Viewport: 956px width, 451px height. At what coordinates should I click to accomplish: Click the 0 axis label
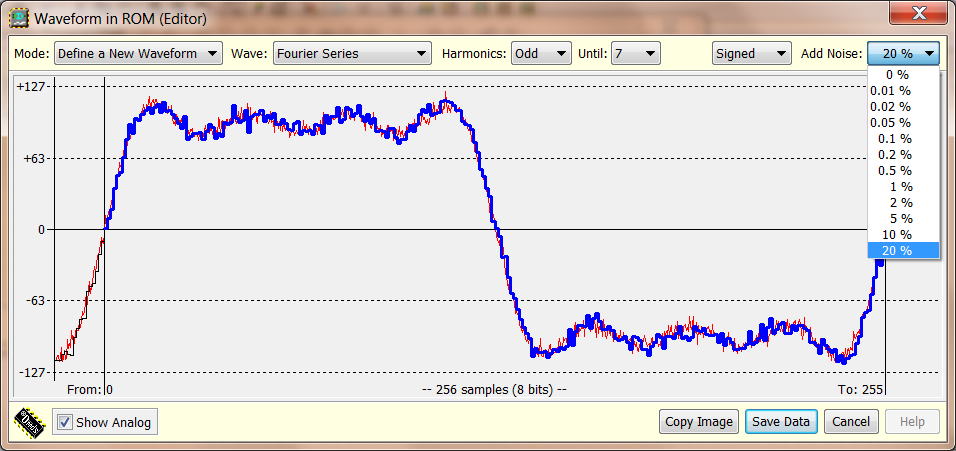click(42, 230)
